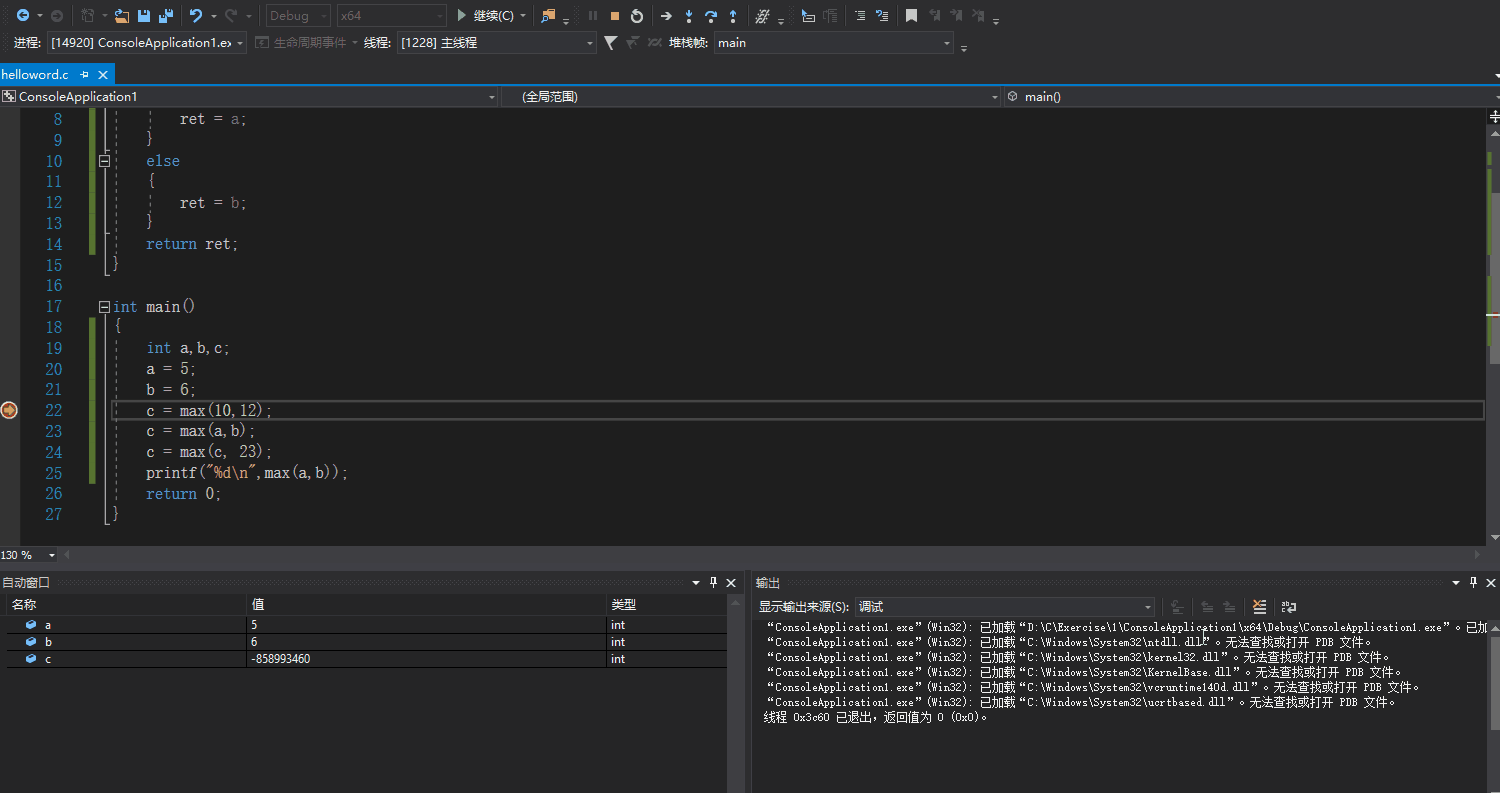Pin the Autos (自动窗口) panel

(714, 583)
